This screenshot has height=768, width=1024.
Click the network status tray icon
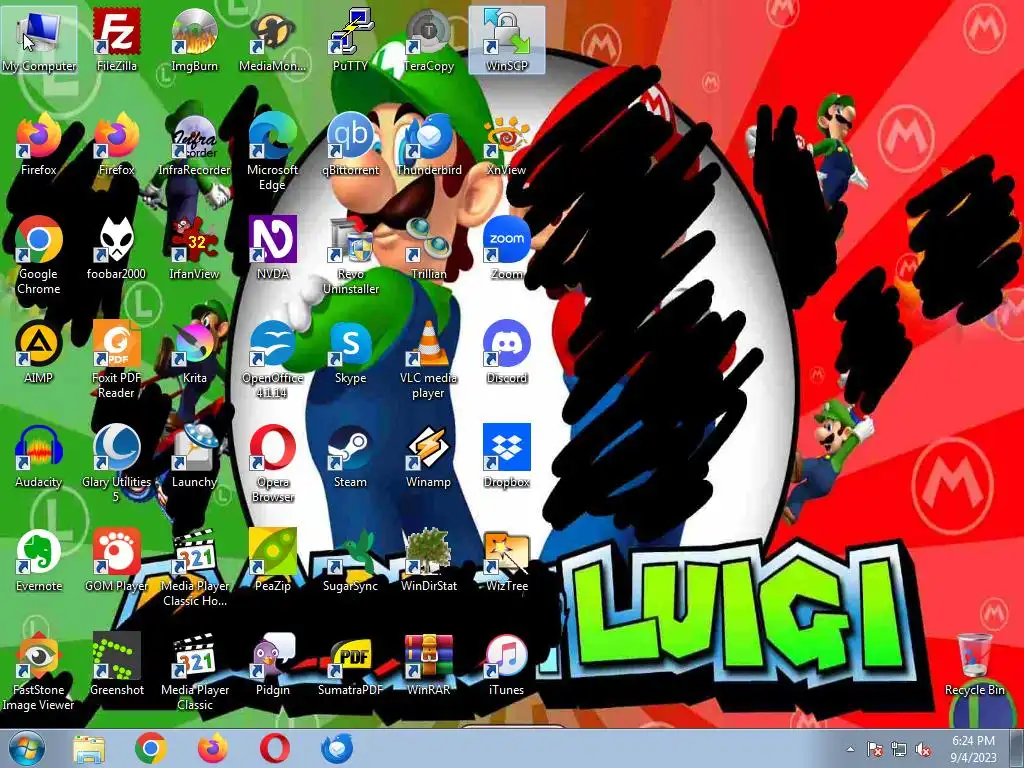pyautogui.click(x=899, y=749)
